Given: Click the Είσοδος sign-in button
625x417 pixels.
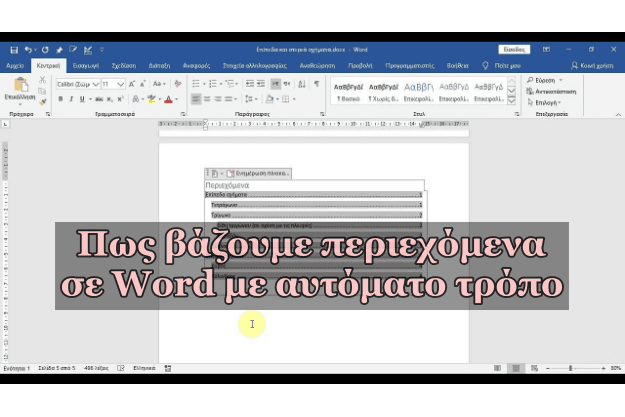Looking at the screenshot, I should [514, 49].
